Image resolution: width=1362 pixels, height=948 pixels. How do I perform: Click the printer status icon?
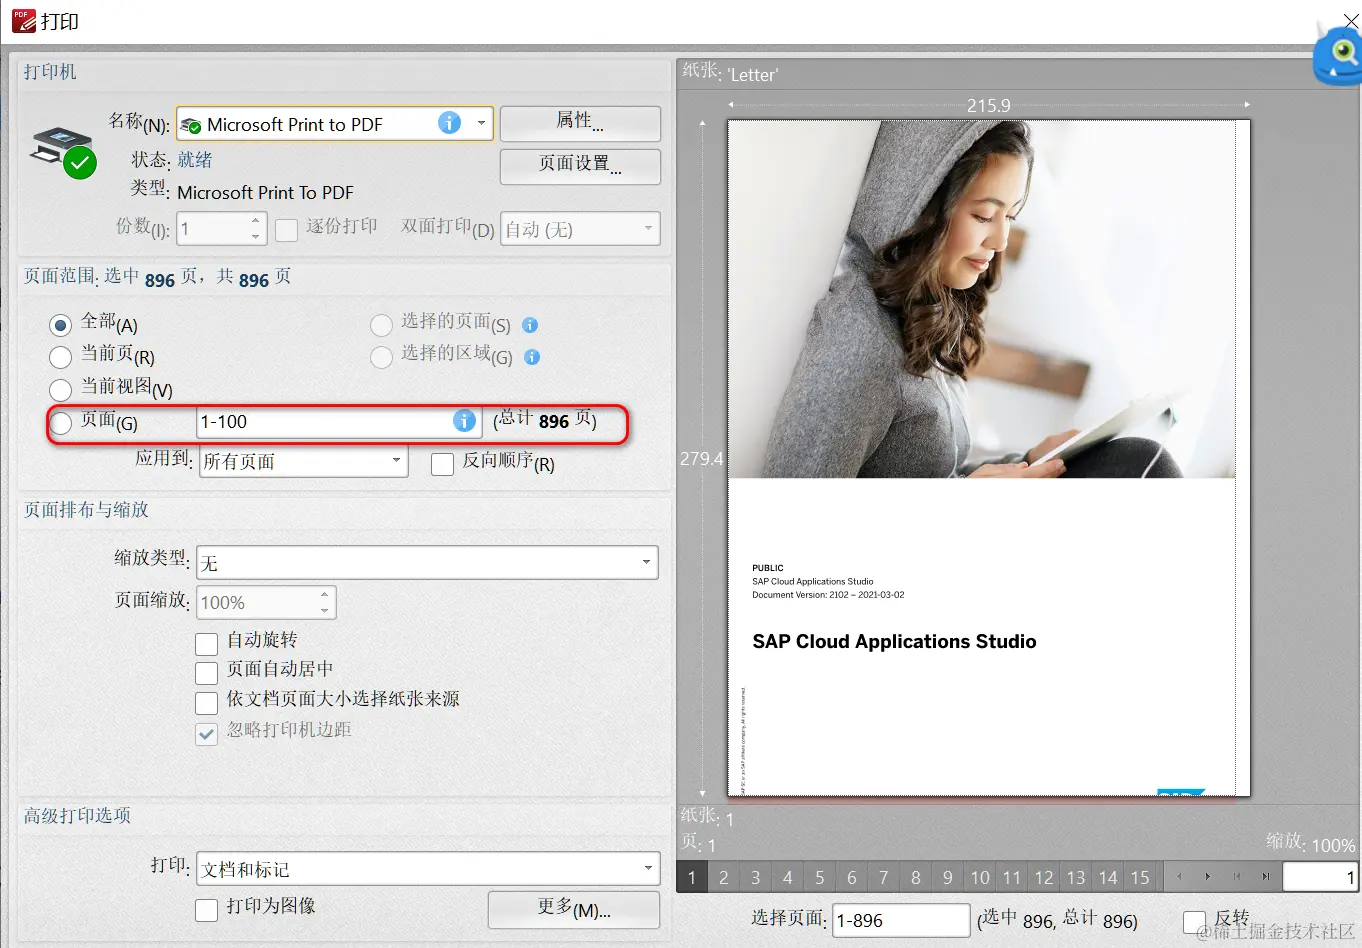[64, 153]
